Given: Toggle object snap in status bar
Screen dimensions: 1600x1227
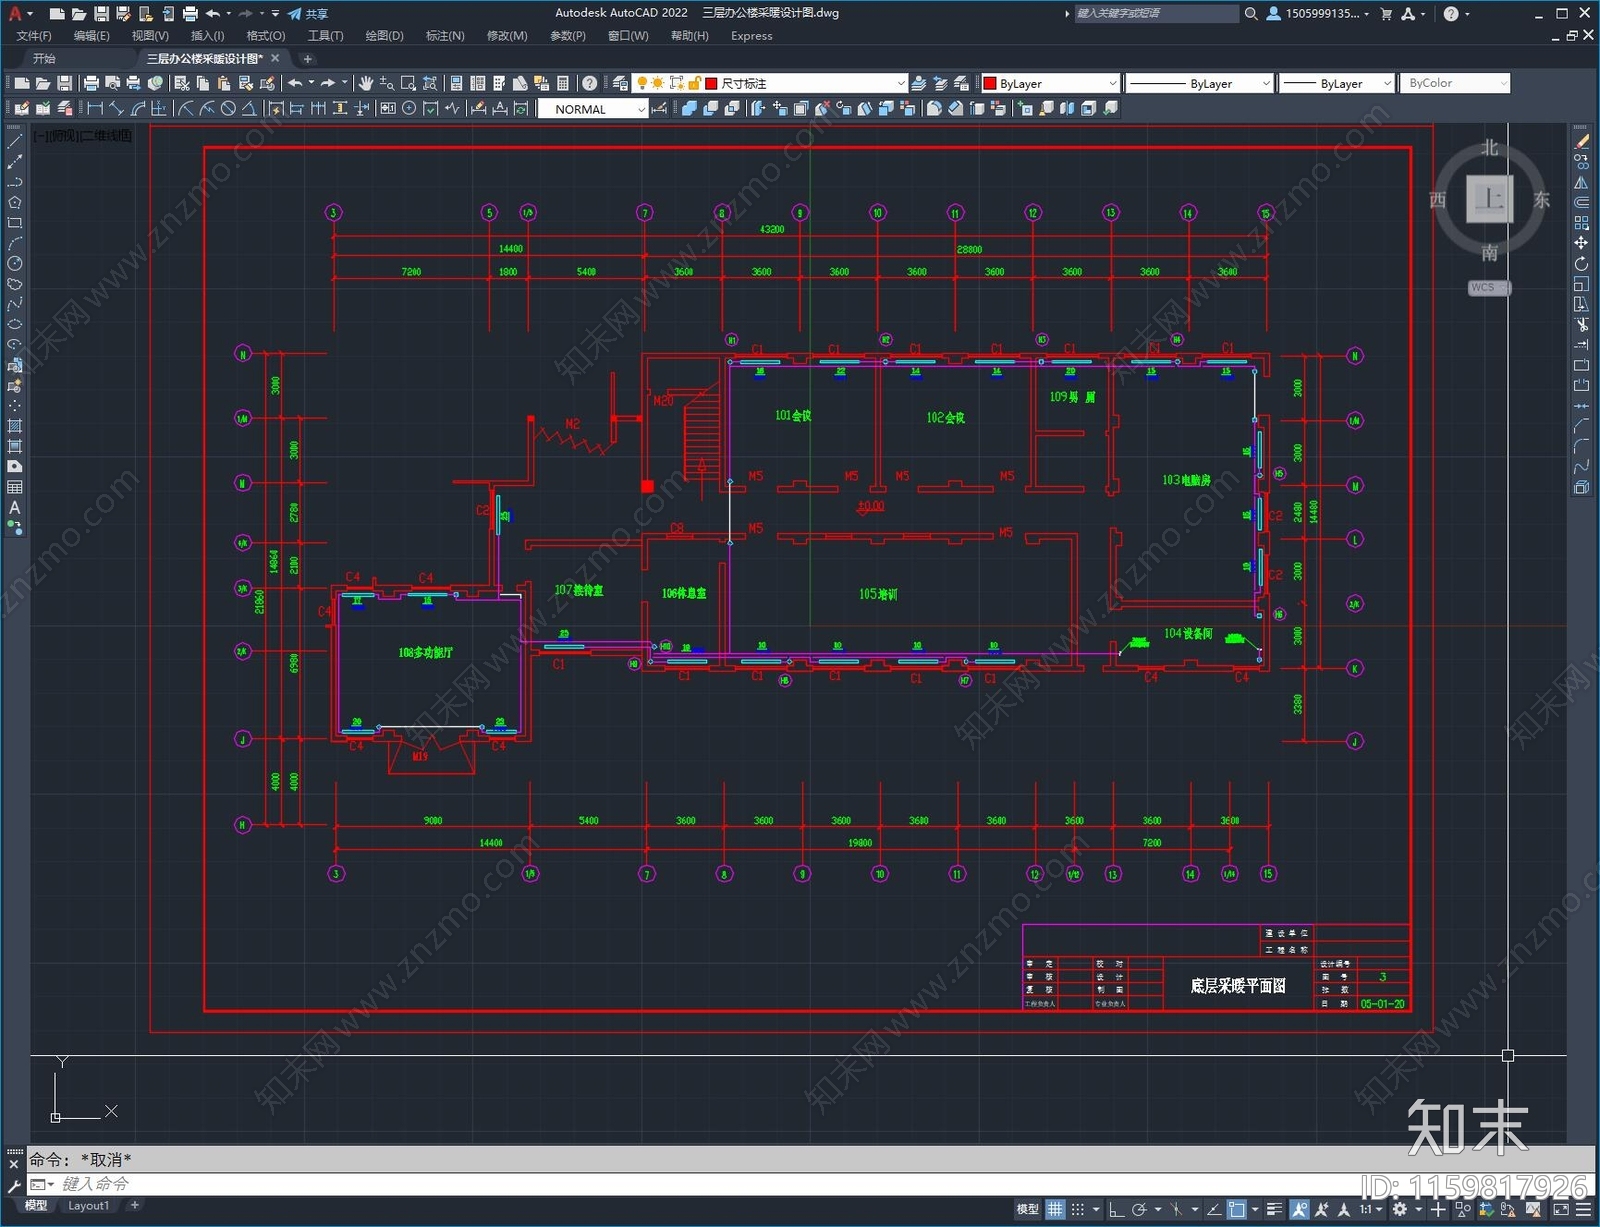Looking at the screenshot, I should pyautogui.click(x=1236, y=1209).
